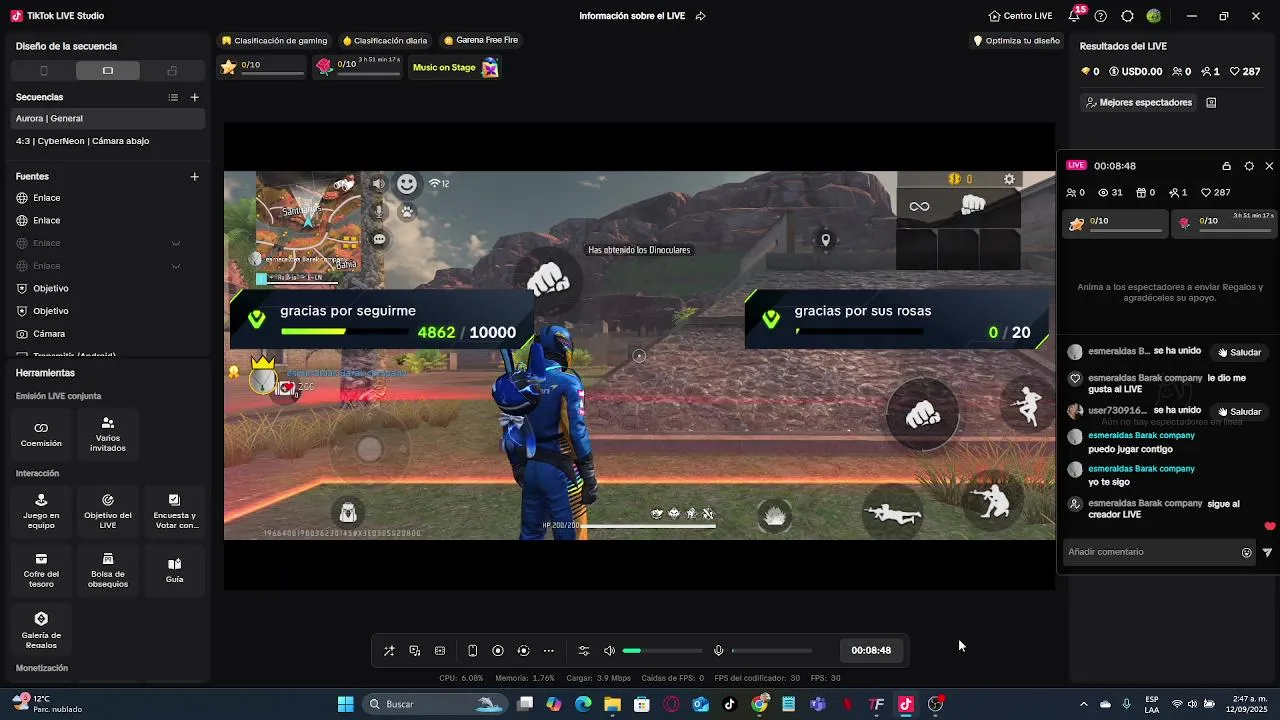Image resolution: width=1280 pixels, height=720 pixels.
Task: Adjust the speaker volume slider
Action: (662, 651)
